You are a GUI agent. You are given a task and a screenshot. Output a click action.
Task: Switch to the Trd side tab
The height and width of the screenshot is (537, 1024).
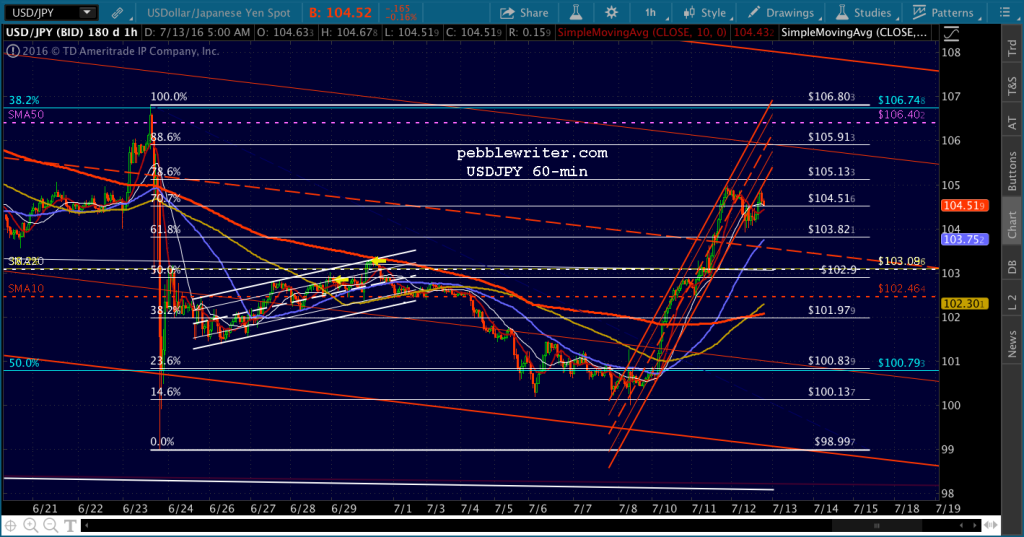(1012, 48)
